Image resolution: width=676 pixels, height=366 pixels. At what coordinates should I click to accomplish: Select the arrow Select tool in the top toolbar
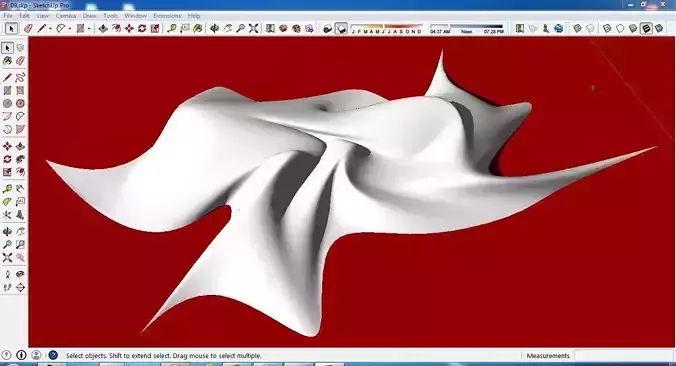point(11,28)
